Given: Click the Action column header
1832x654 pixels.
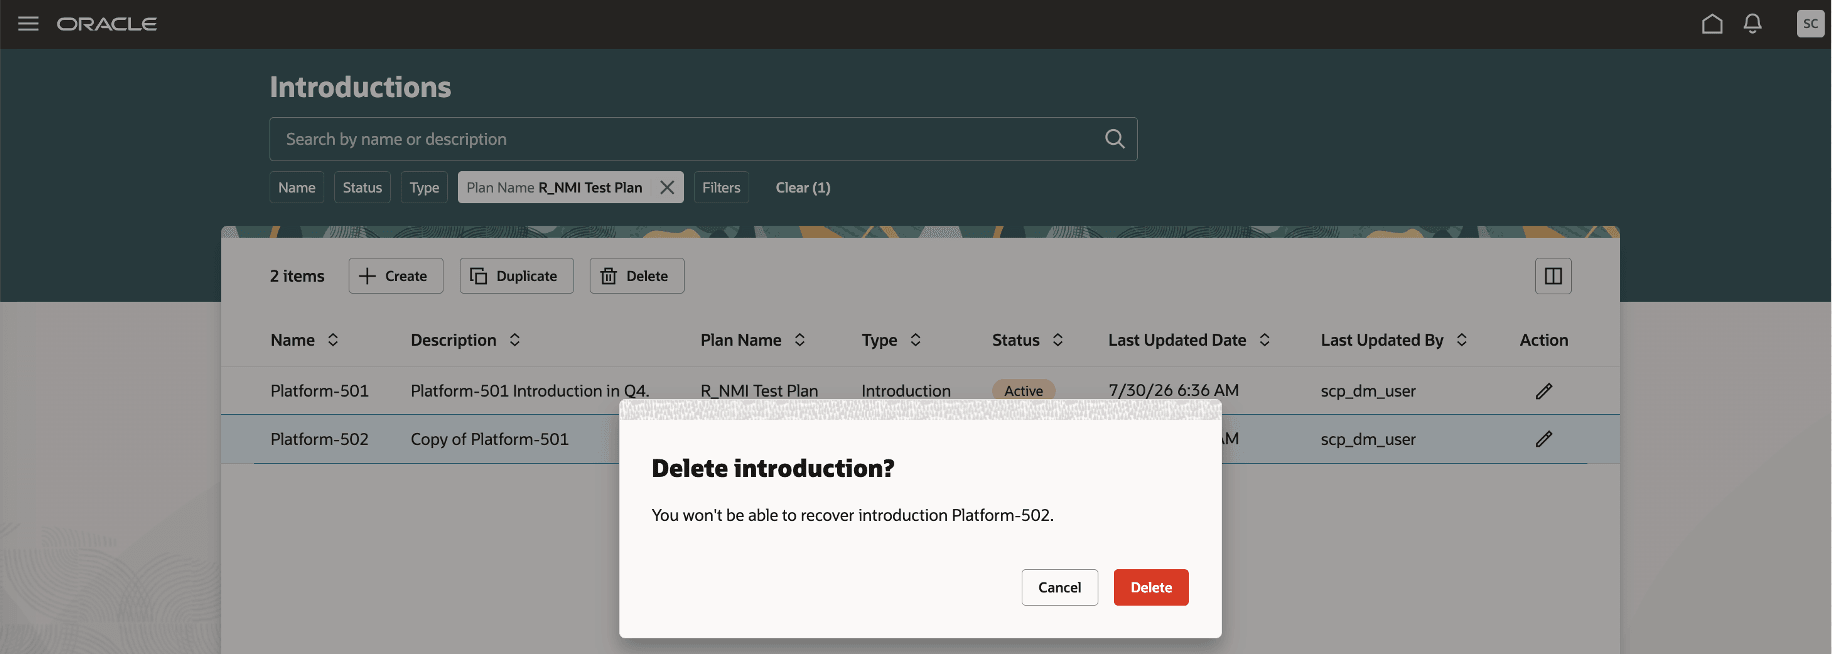Looking at the screenshot, I should [1544, 340].
